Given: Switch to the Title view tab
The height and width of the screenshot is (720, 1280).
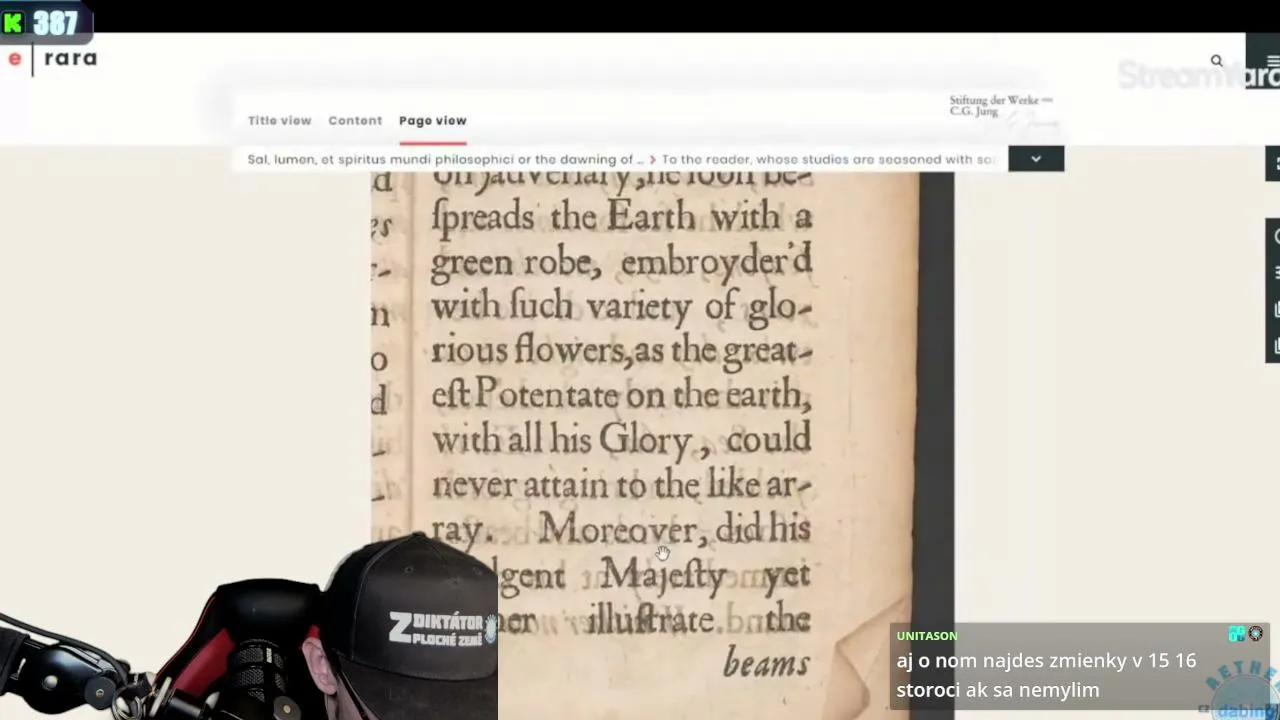Looking at the screenshot, I should [x=280, y=120].
